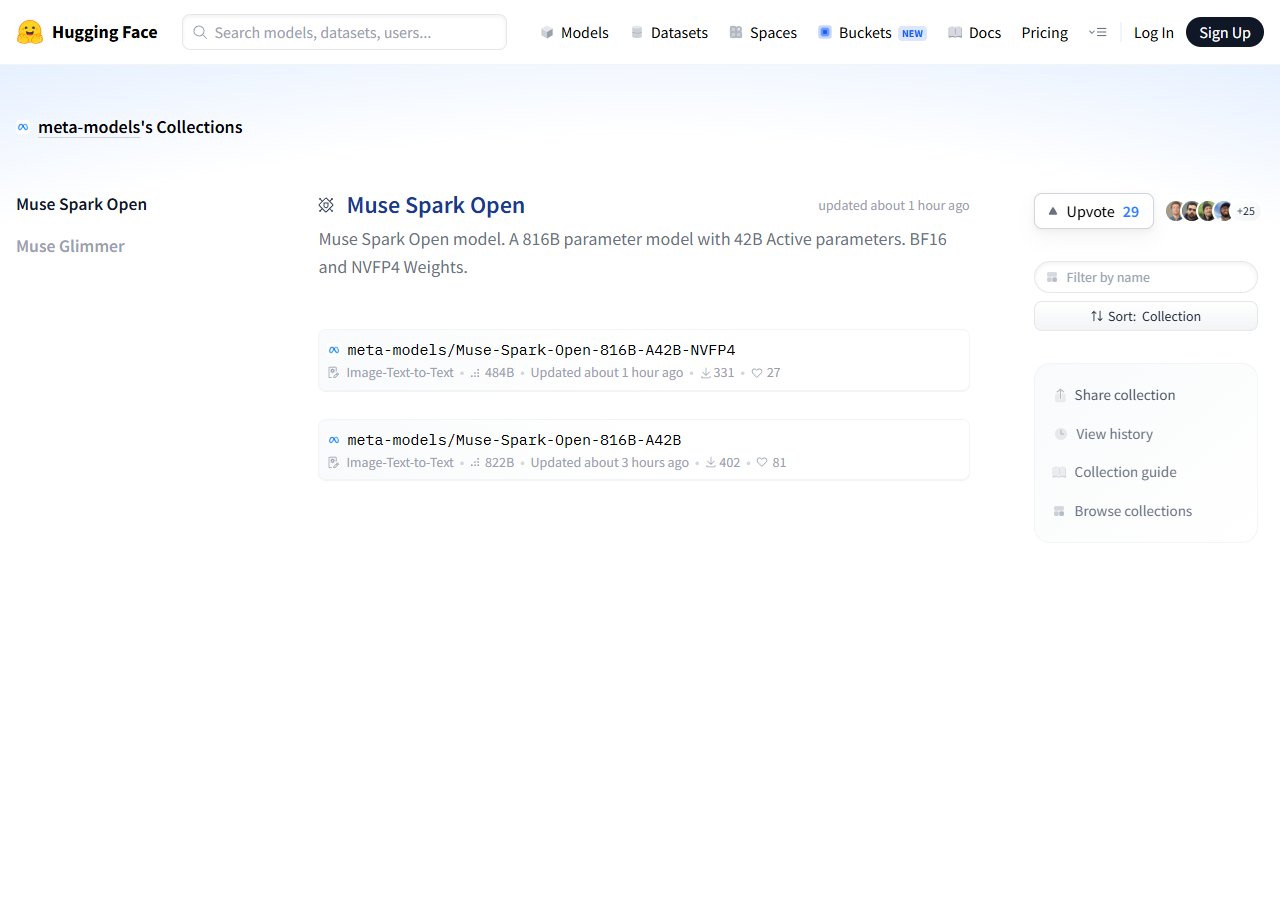
Task: Navigate to Buckets
Action: click(x=872, y=33)
